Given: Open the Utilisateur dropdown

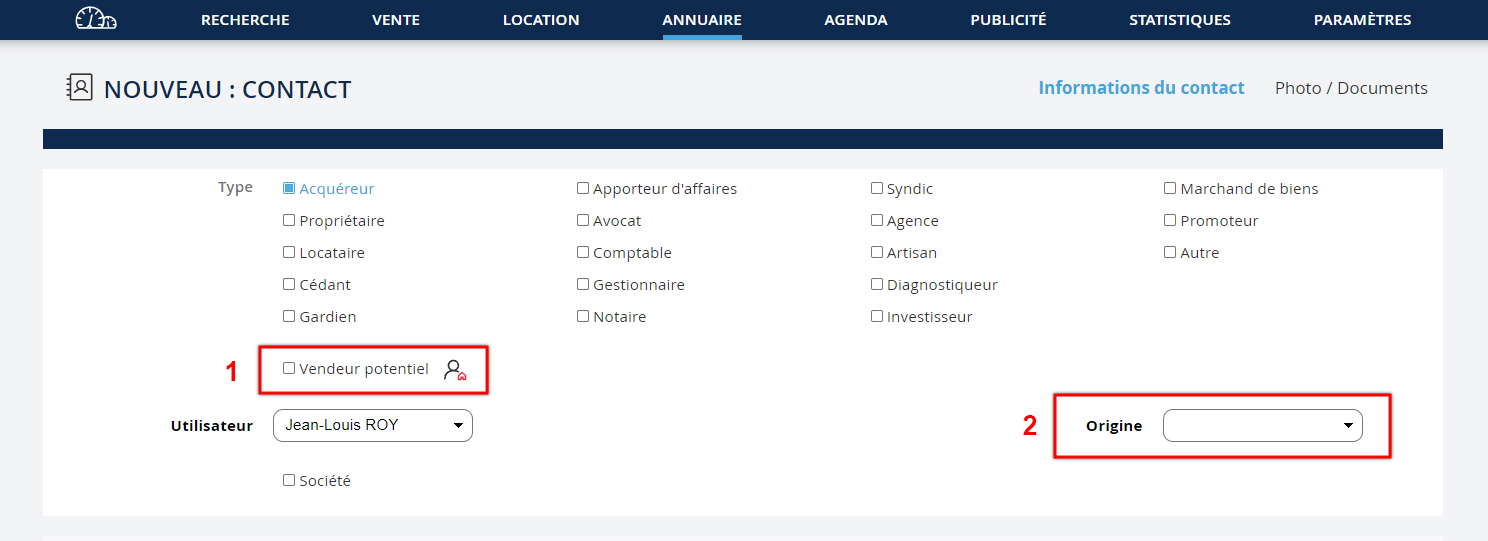Looking at the screenshot, I should click(372, 425).
